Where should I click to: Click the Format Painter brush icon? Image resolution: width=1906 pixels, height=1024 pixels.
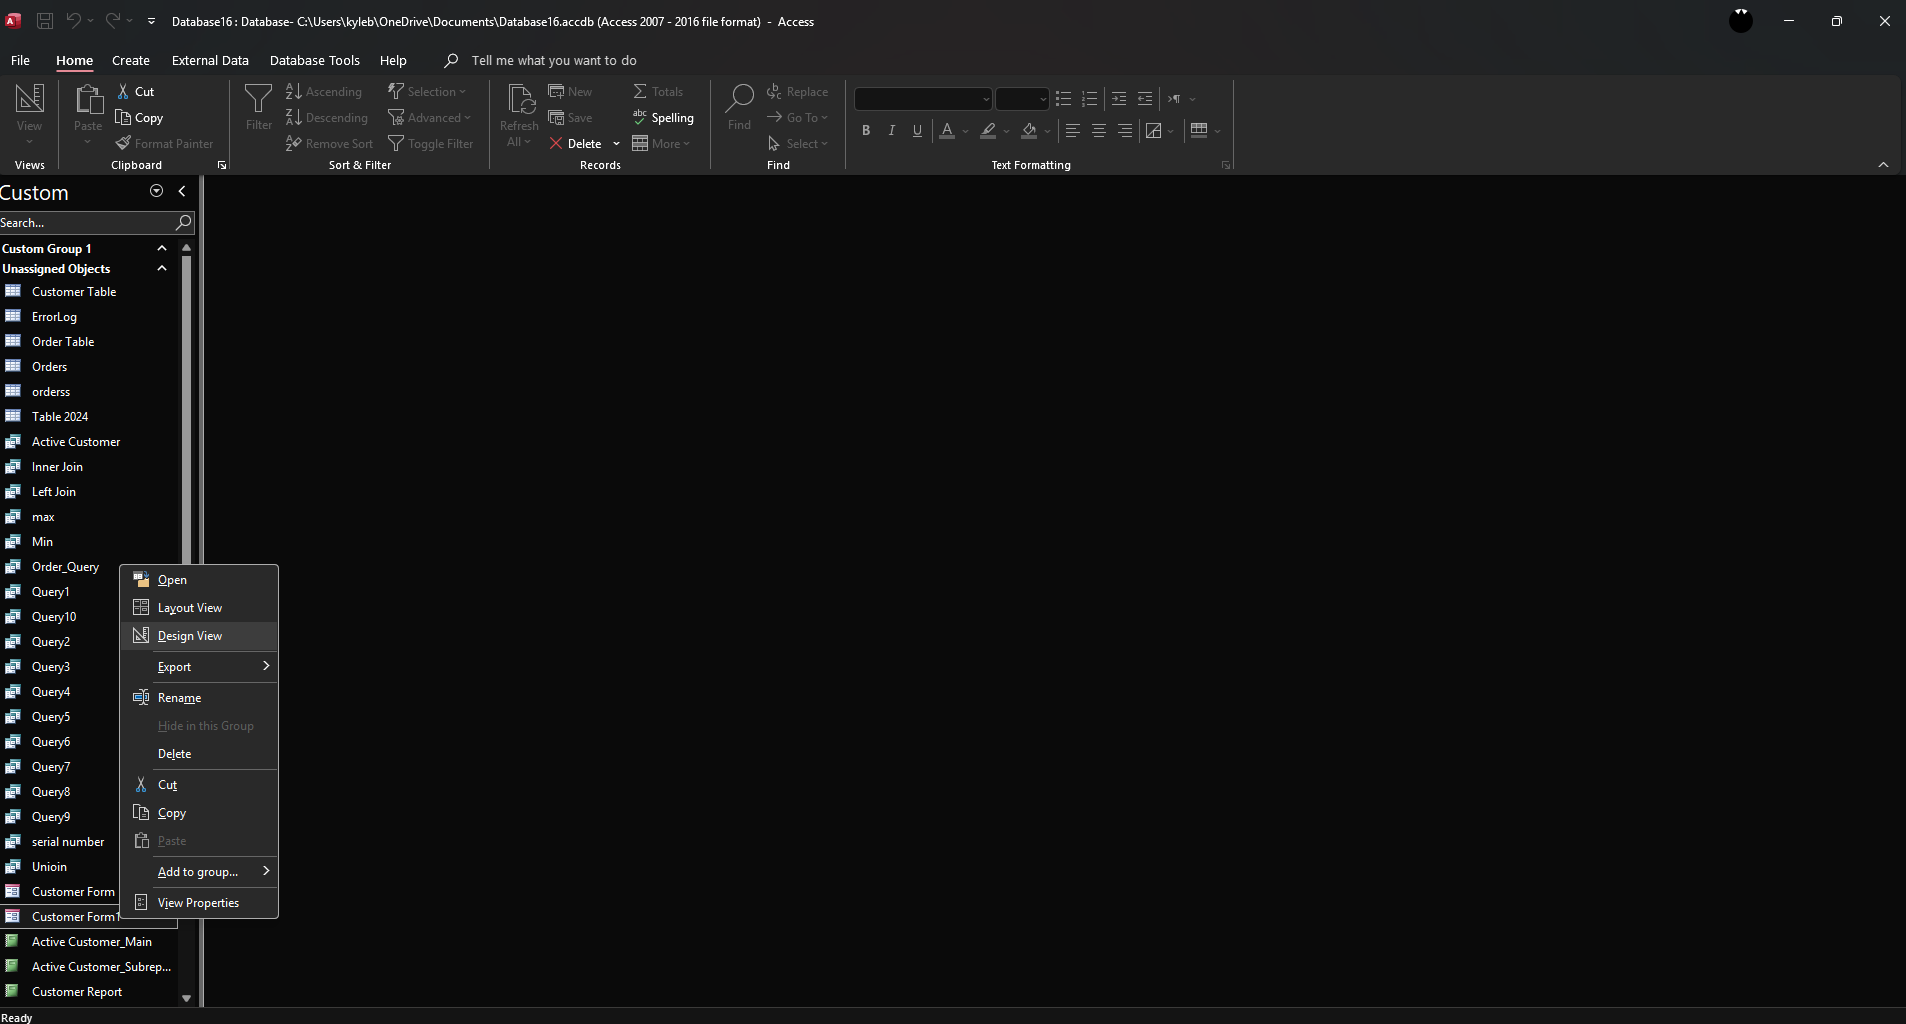[x=123, y=143]
